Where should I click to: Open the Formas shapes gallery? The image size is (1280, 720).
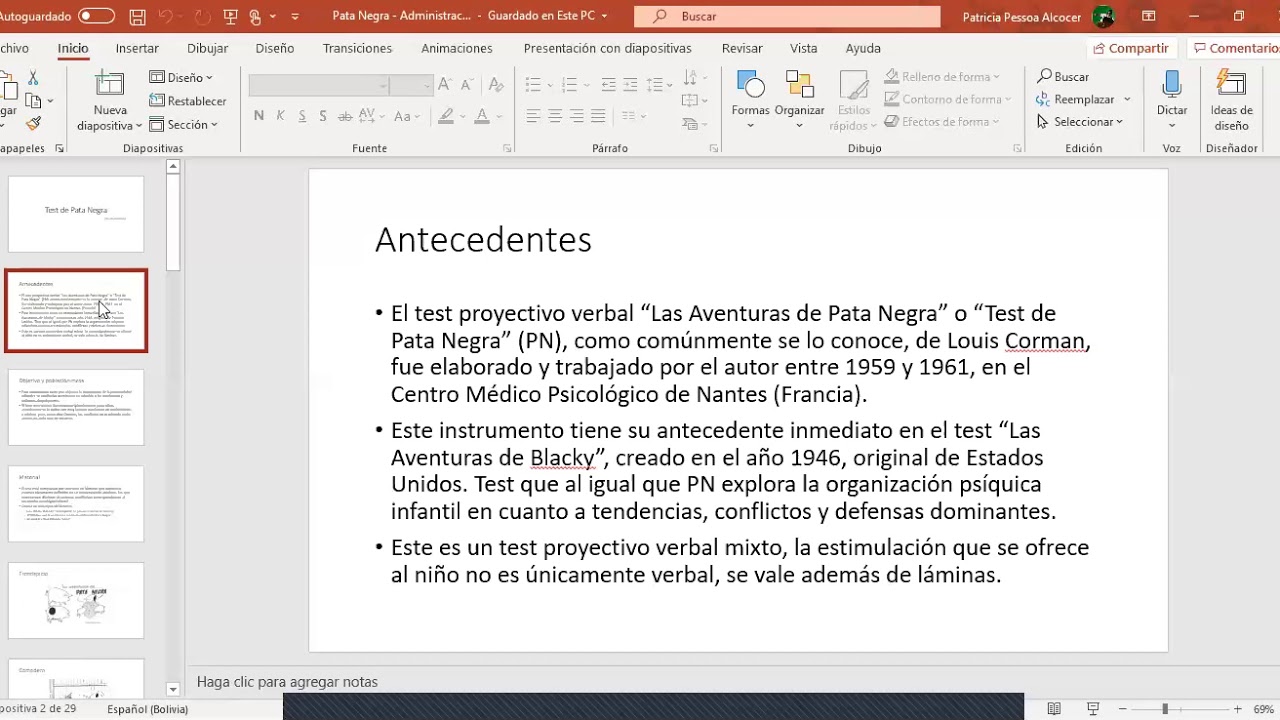(x=750, y=100)
